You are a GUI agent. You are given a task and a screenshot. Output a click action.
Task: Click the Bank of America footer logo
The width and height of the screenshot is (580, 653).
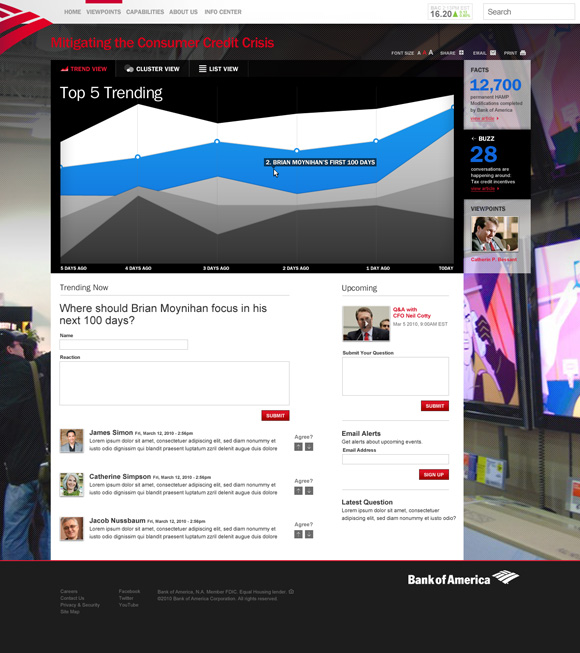(463, 578)
